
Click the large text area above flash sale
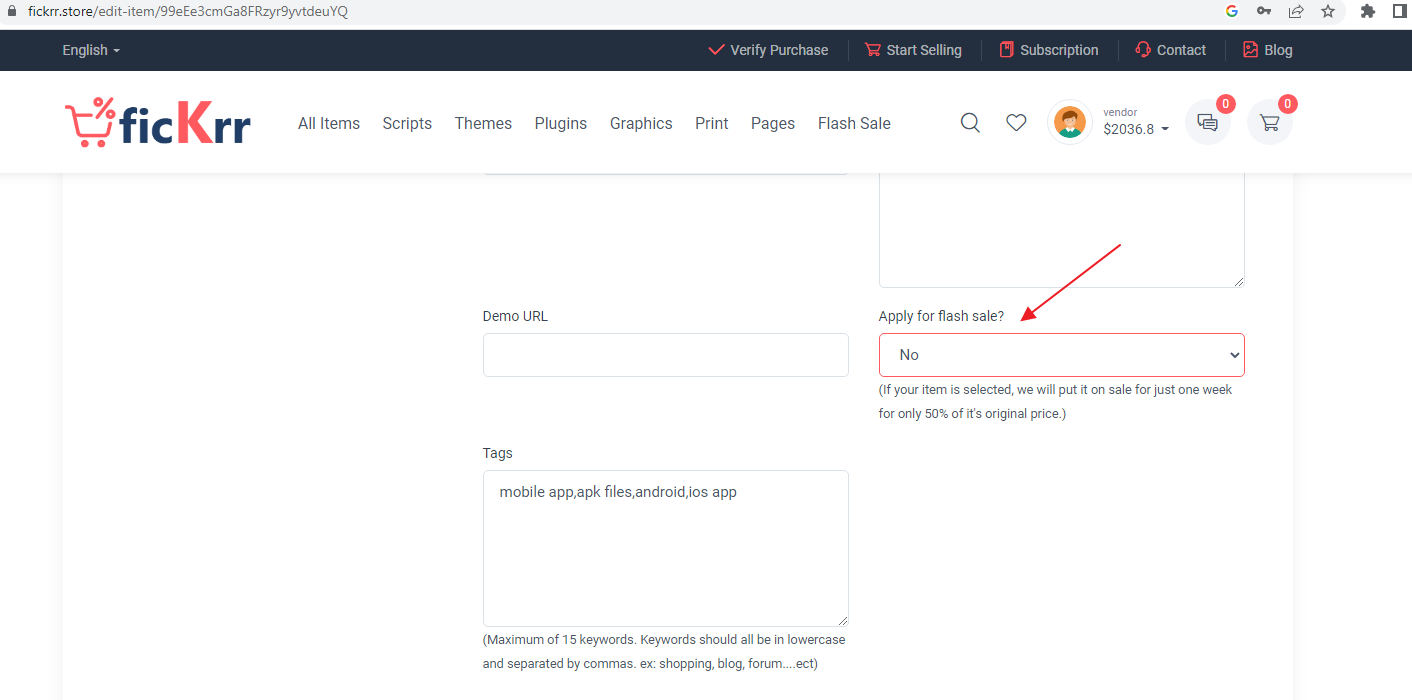[x=1062, y=230]
